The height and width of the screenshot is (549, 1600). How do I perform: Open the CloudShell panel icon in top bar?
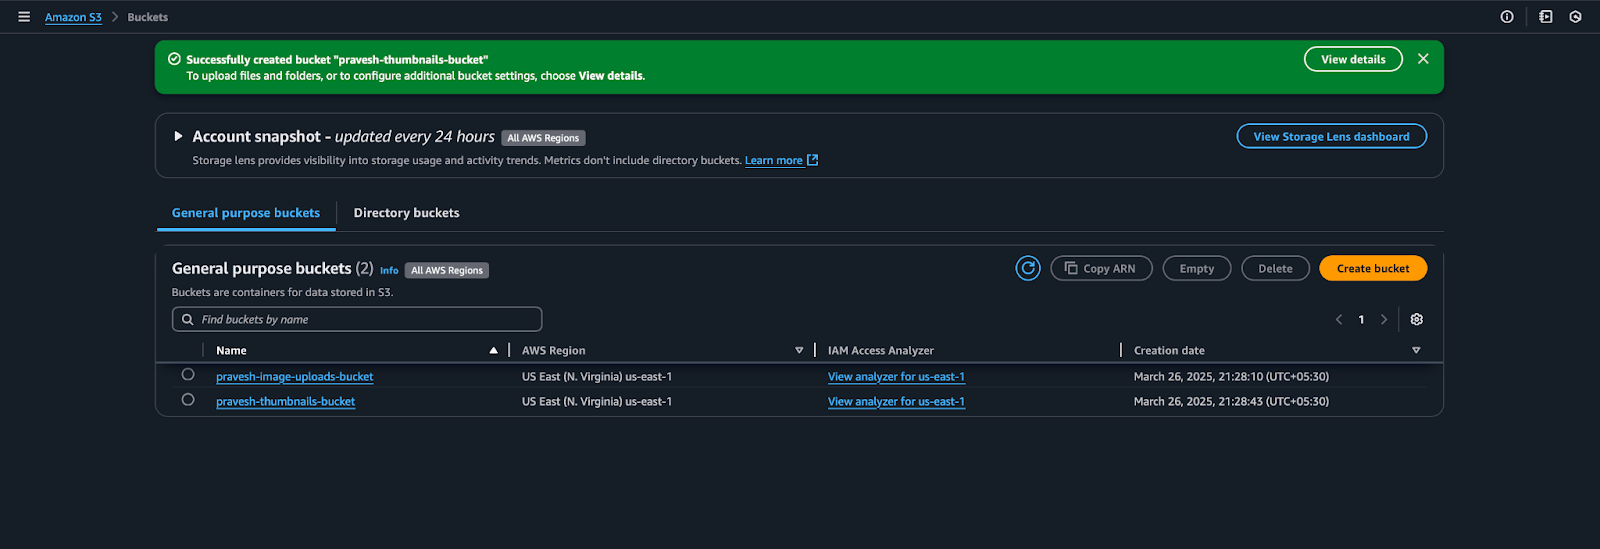(1545, 17)
